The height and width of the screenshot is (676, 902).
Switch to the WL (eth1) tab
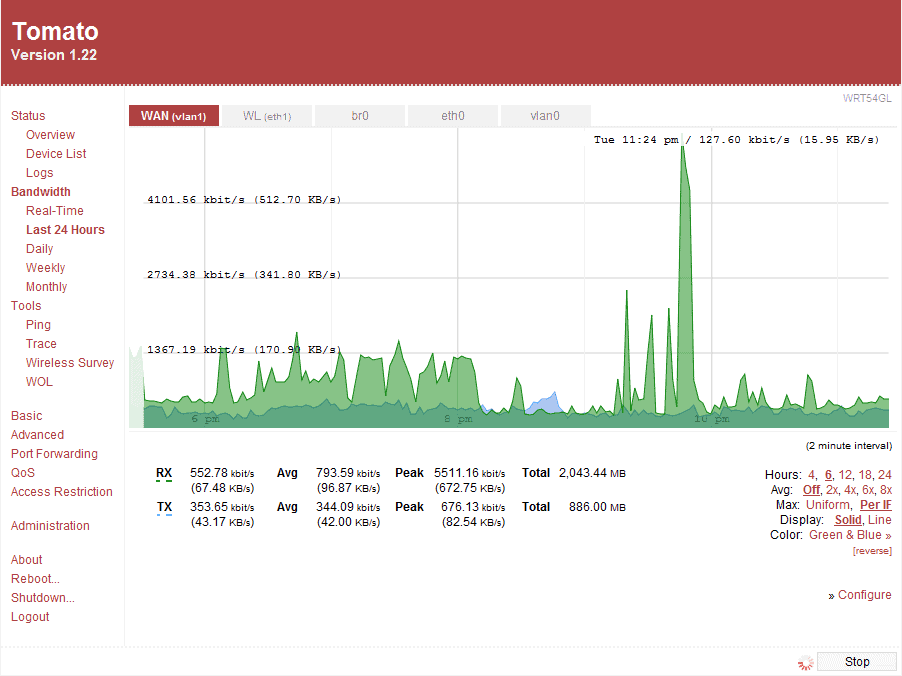click(x=266, y=116)
